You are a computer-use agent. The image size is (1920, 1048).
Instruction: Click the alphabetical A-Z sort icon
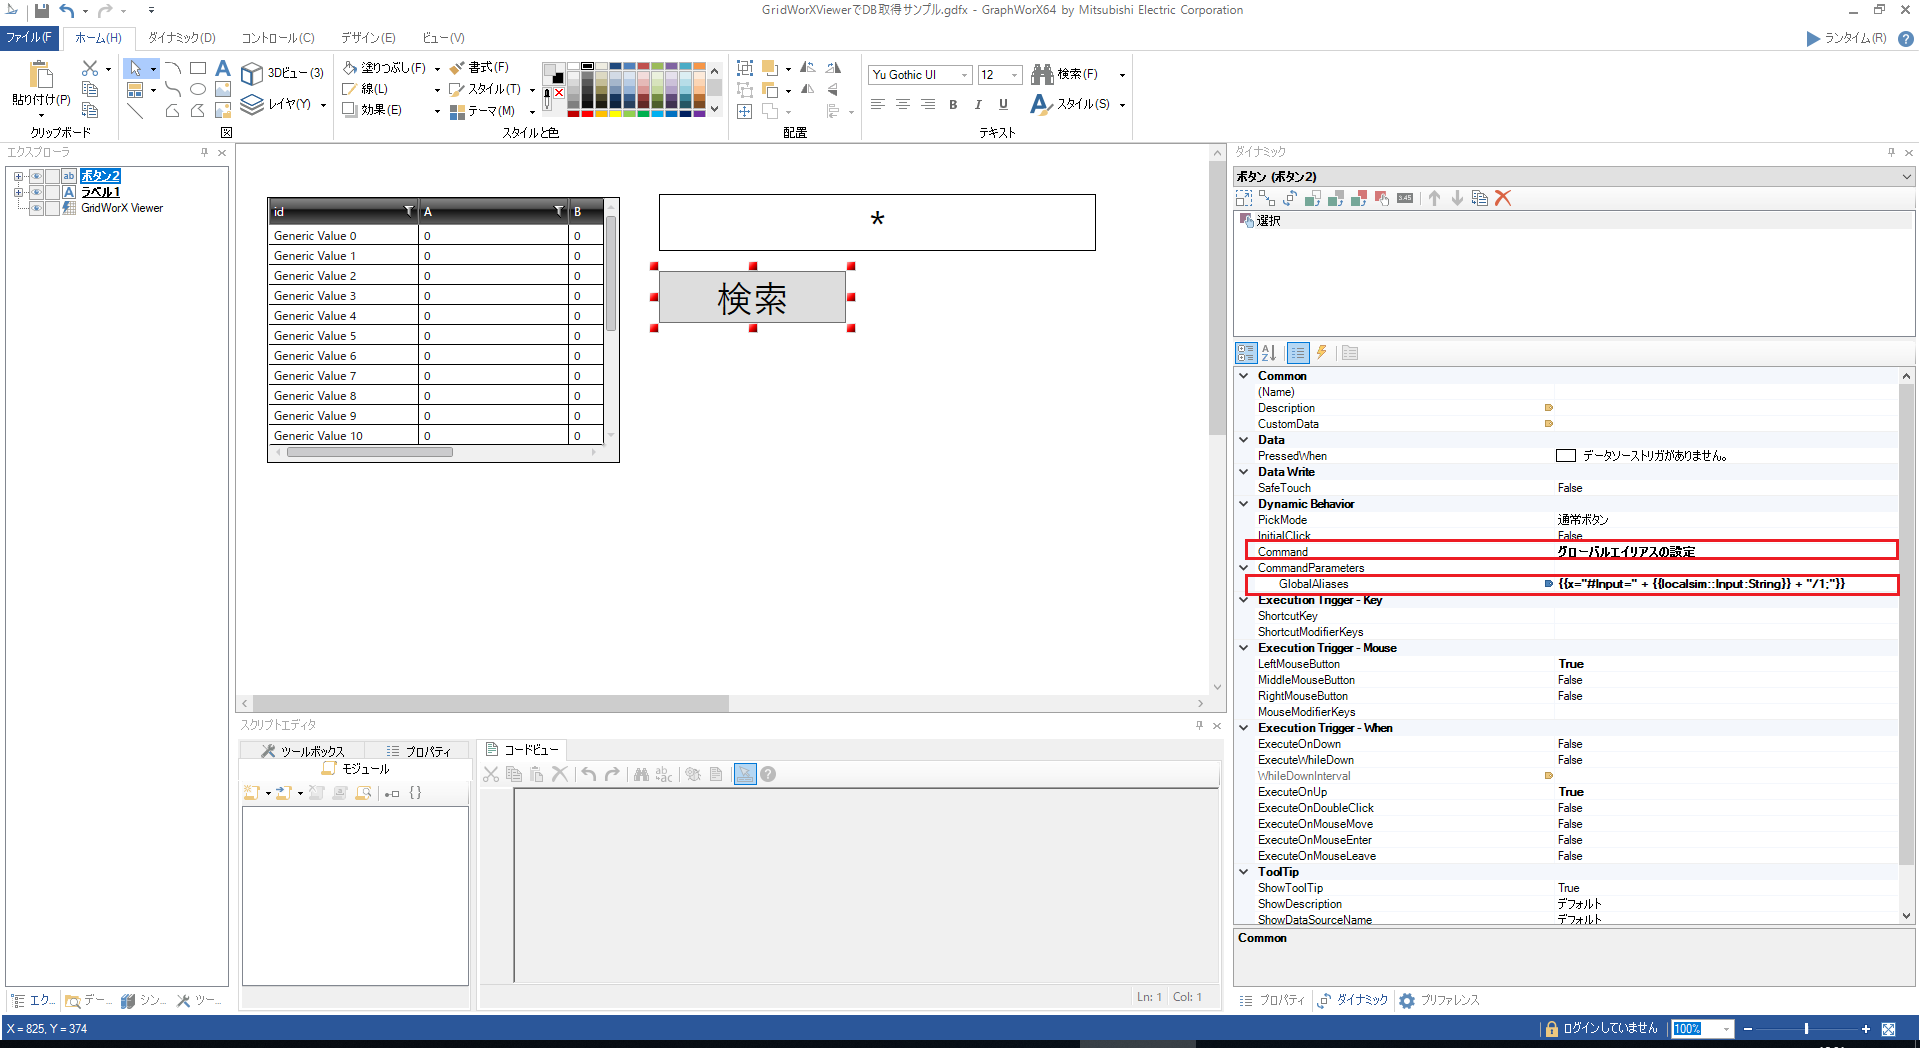[x=1269, y=353]
